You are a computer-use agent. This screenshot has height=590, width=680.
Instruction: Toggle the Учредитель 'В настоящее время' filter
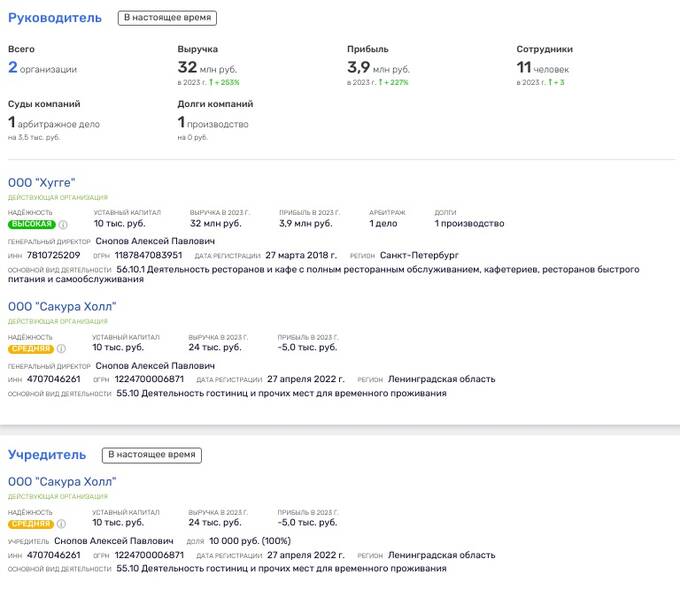click(153, 455)
